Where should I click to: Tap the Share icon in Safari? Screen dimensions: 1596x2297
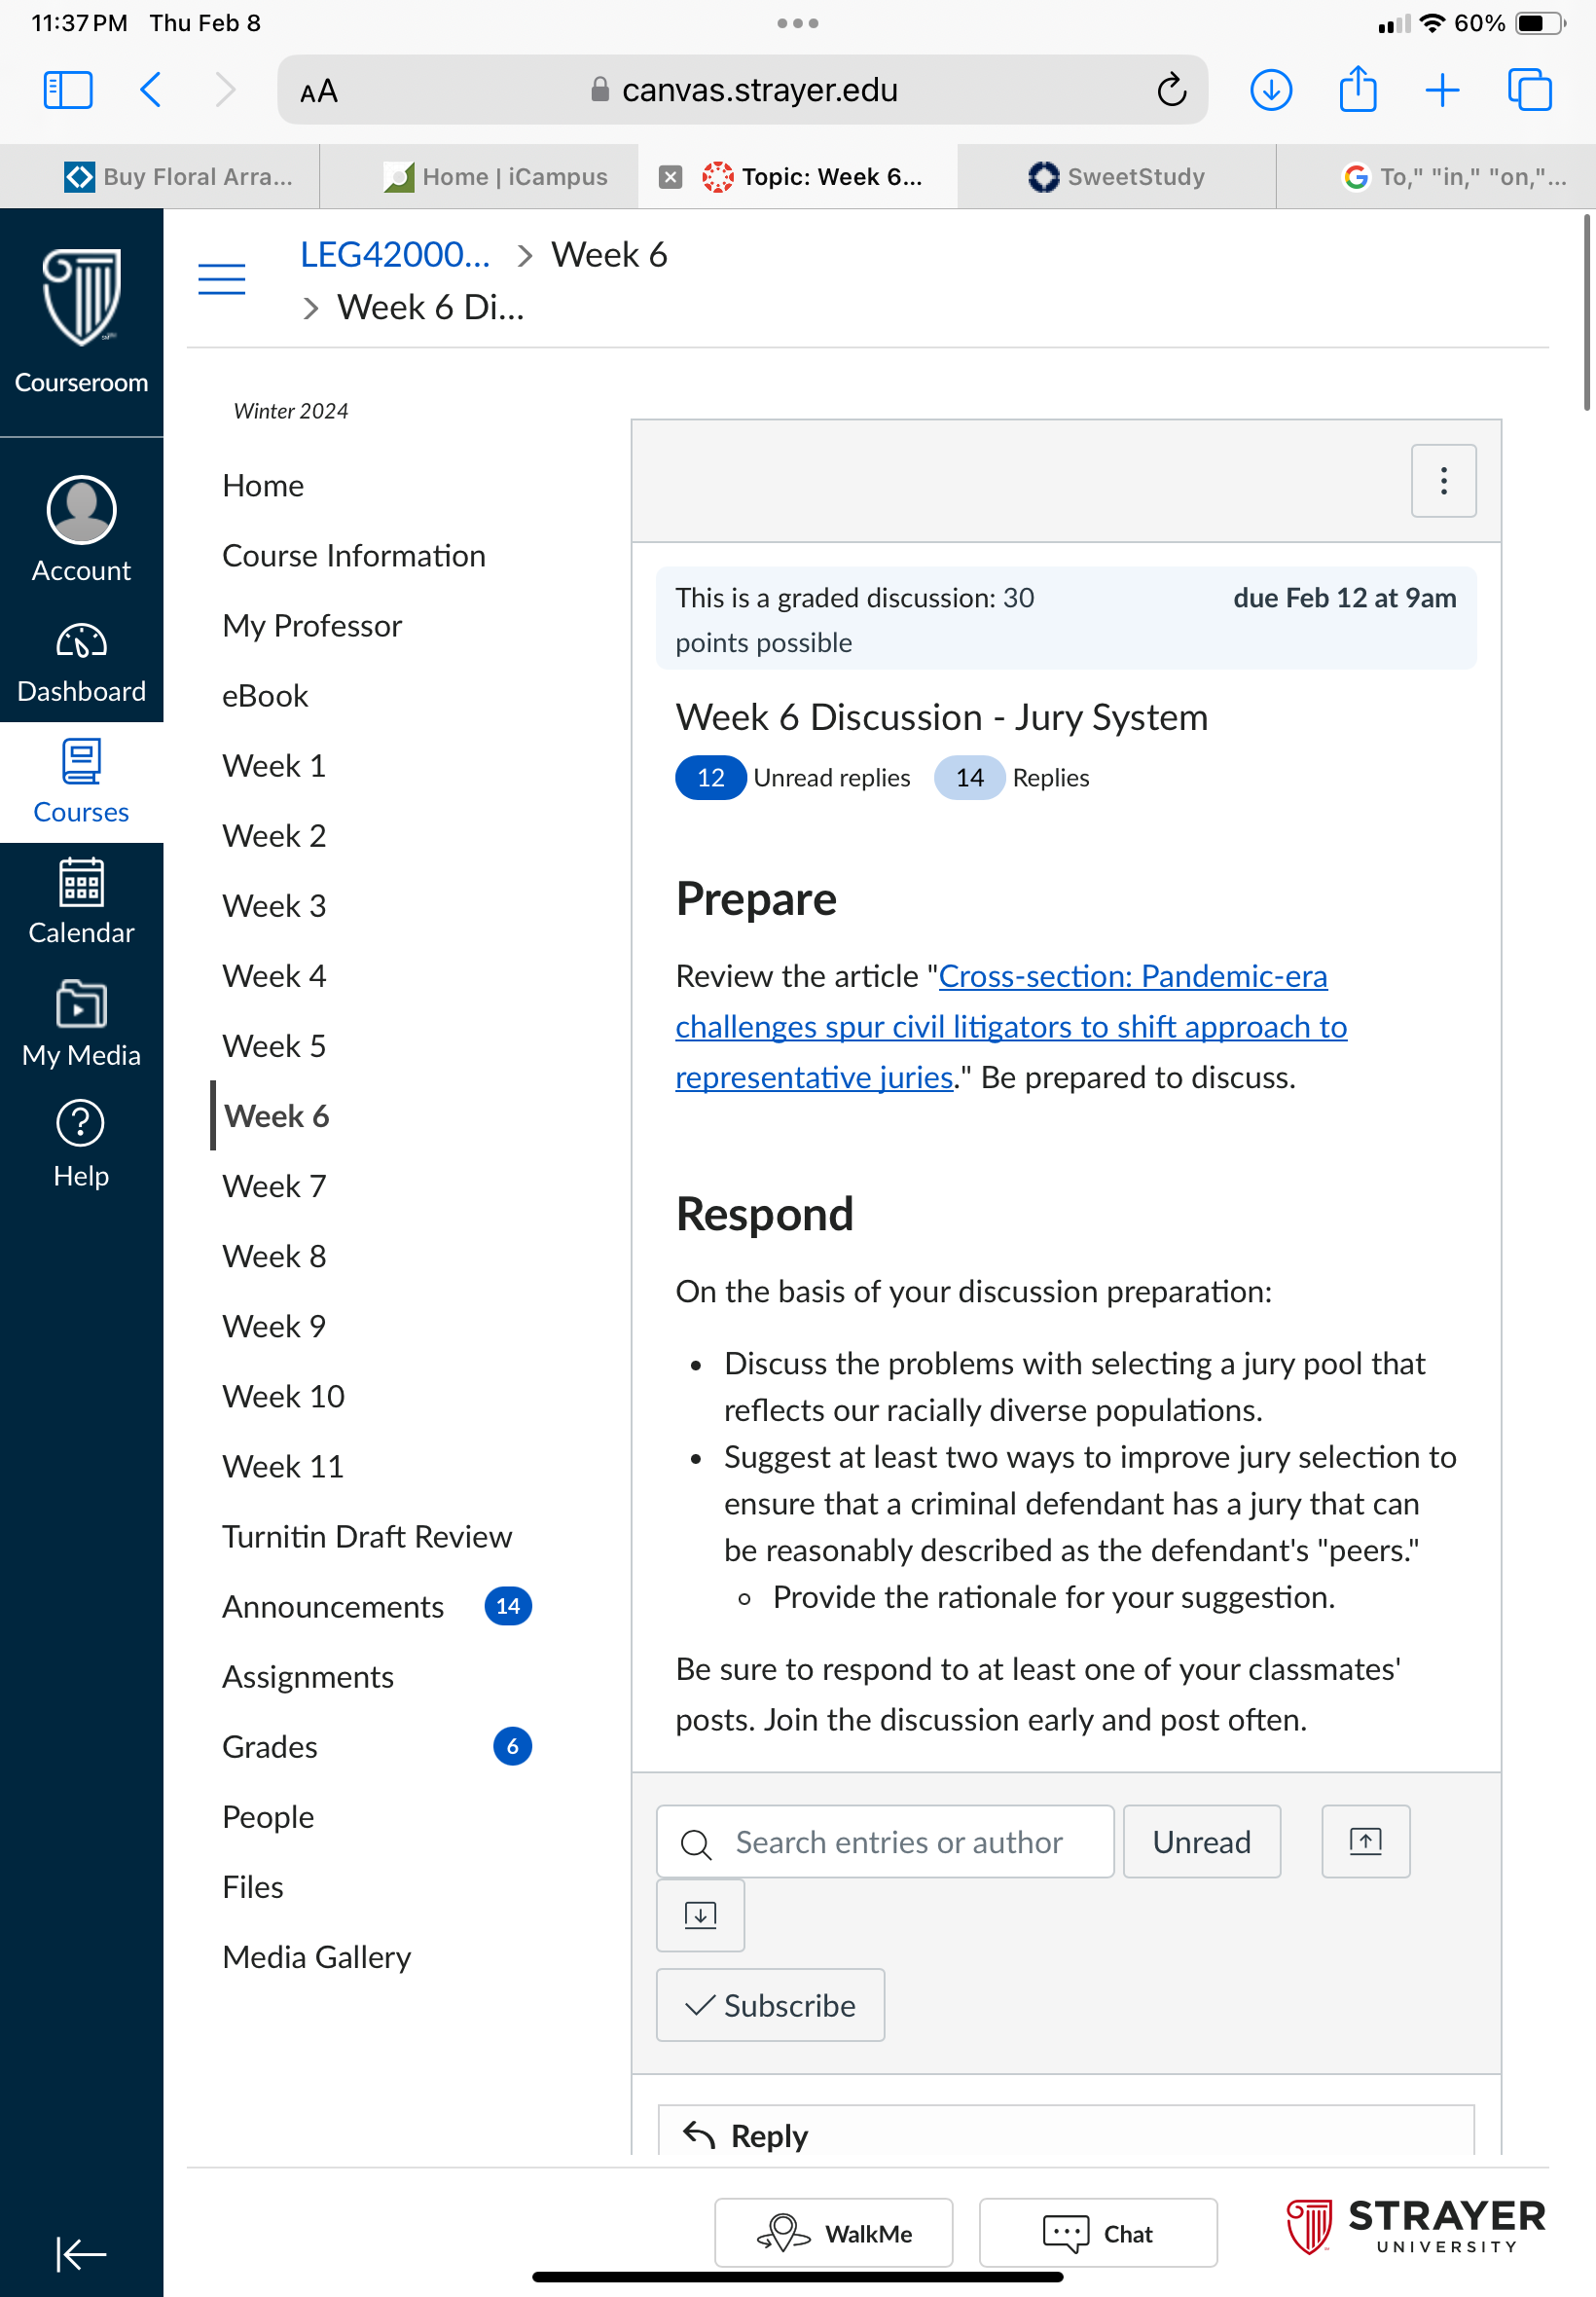coord(1357,88)
